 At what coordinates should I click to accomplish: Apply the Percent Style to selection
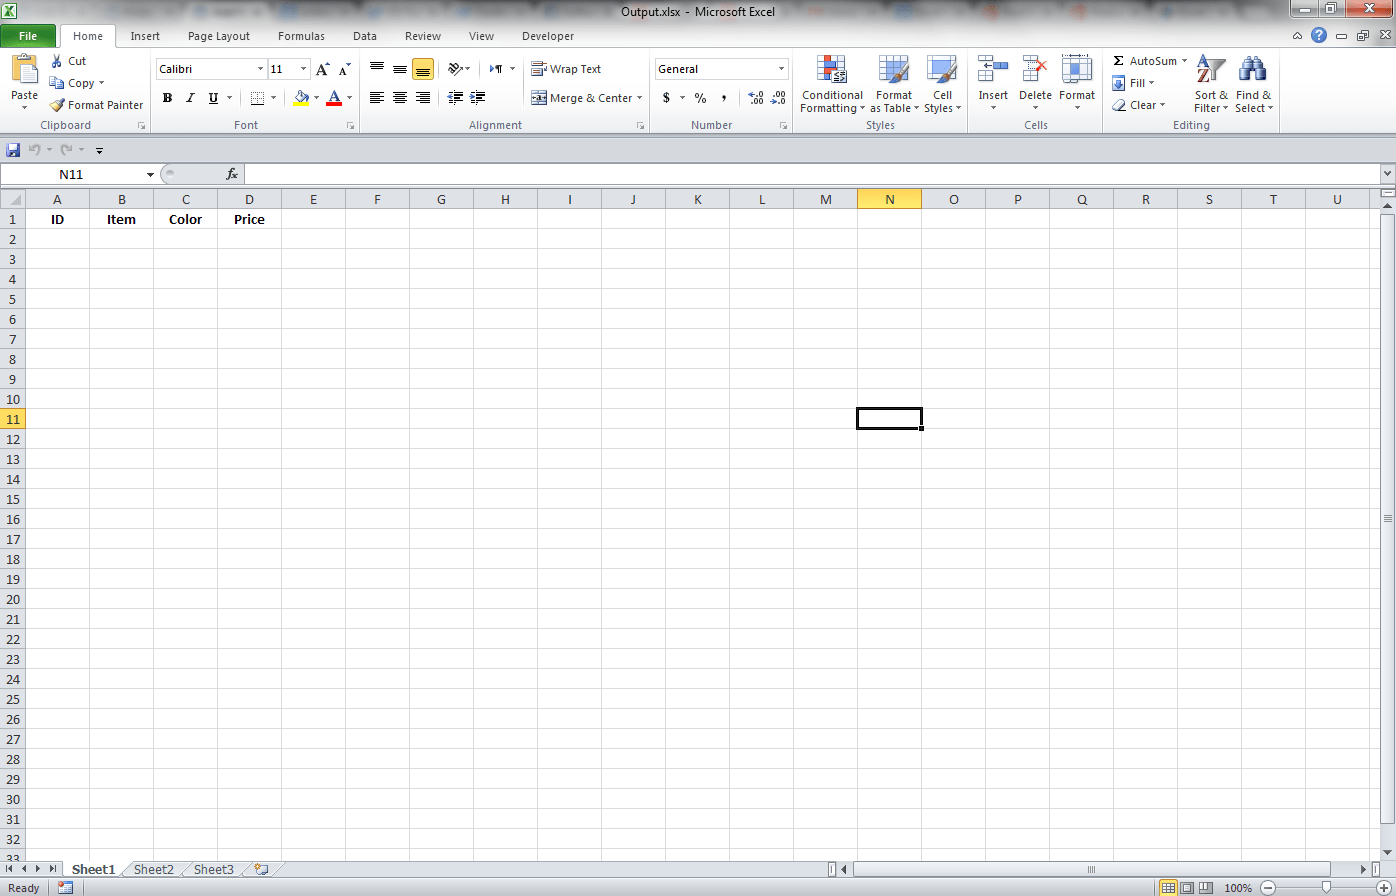click(700, 97)
